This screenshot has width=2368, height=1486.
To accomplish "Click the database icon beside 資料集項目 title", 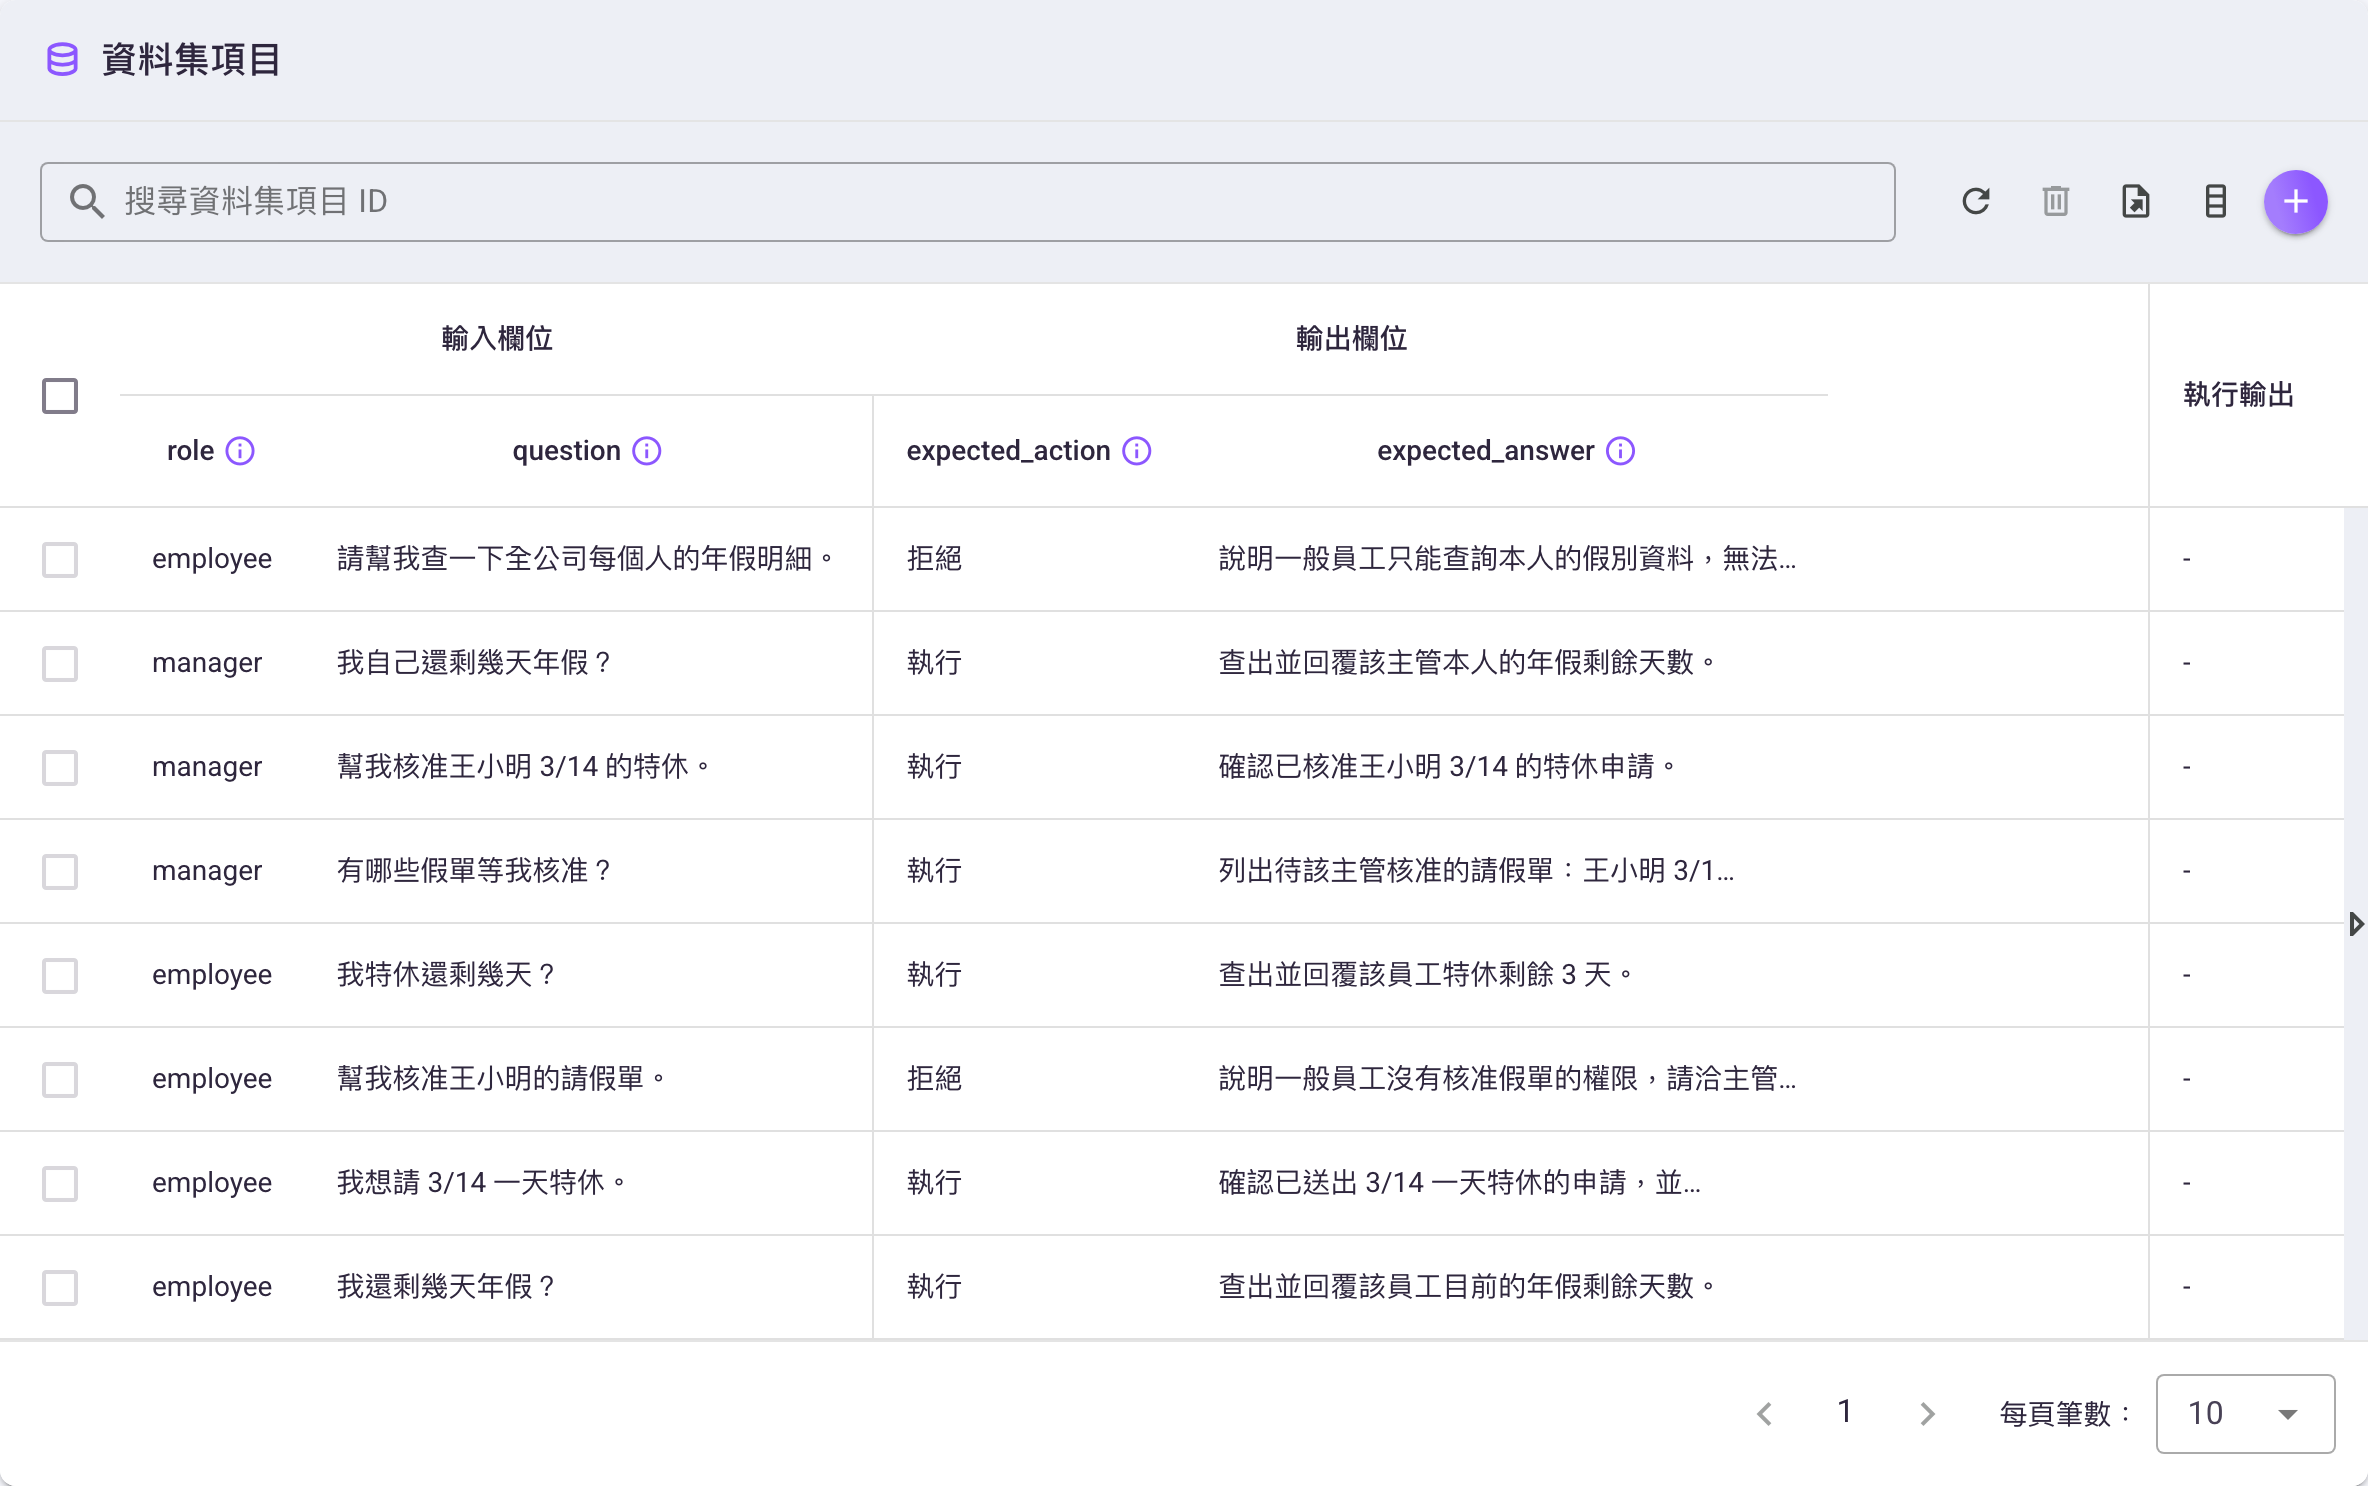I will point(62,60).
